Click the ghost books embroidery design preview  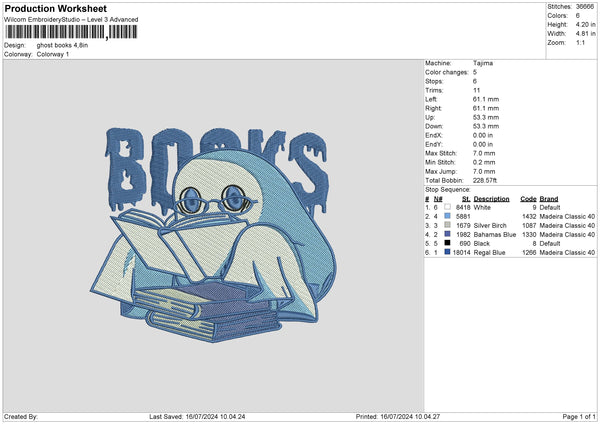[214, 235]
